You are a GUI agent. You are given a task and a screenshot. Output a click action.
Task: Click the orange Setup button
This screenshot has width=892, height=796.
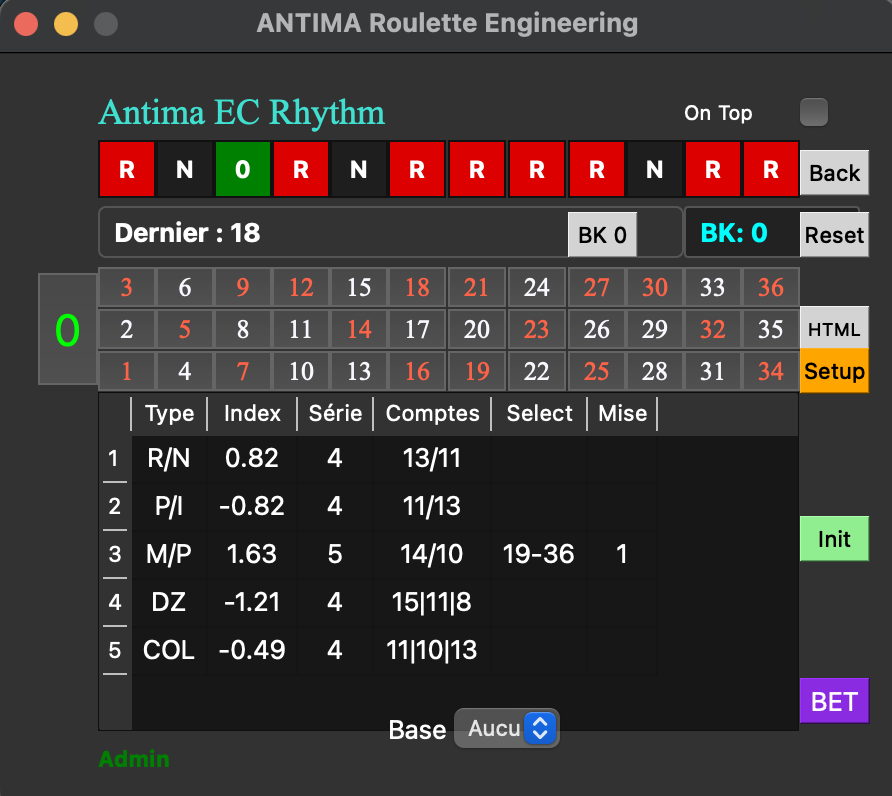(x=834, y=371)
